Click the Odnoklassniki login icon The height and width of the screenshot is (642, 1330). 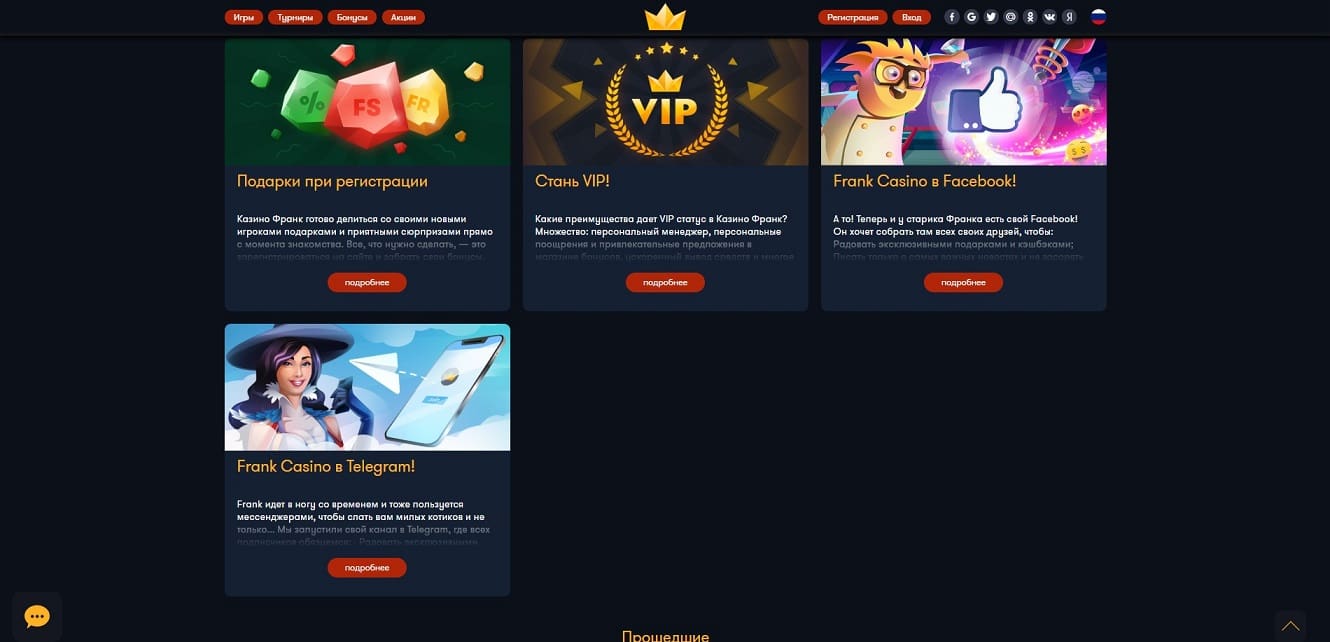point(1030,17)
